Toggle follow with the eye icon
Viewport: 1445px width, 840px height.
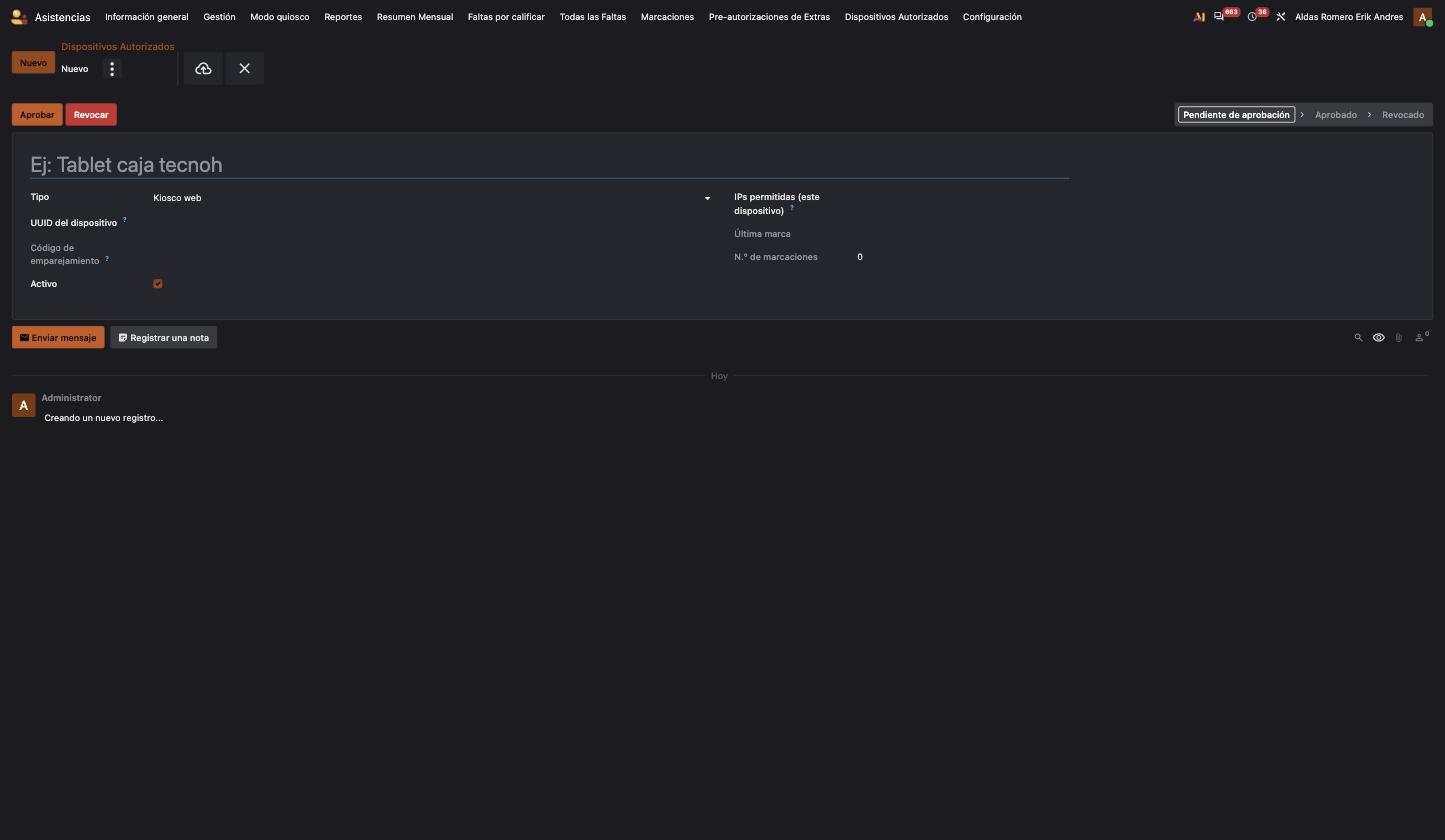(1378, 338)
